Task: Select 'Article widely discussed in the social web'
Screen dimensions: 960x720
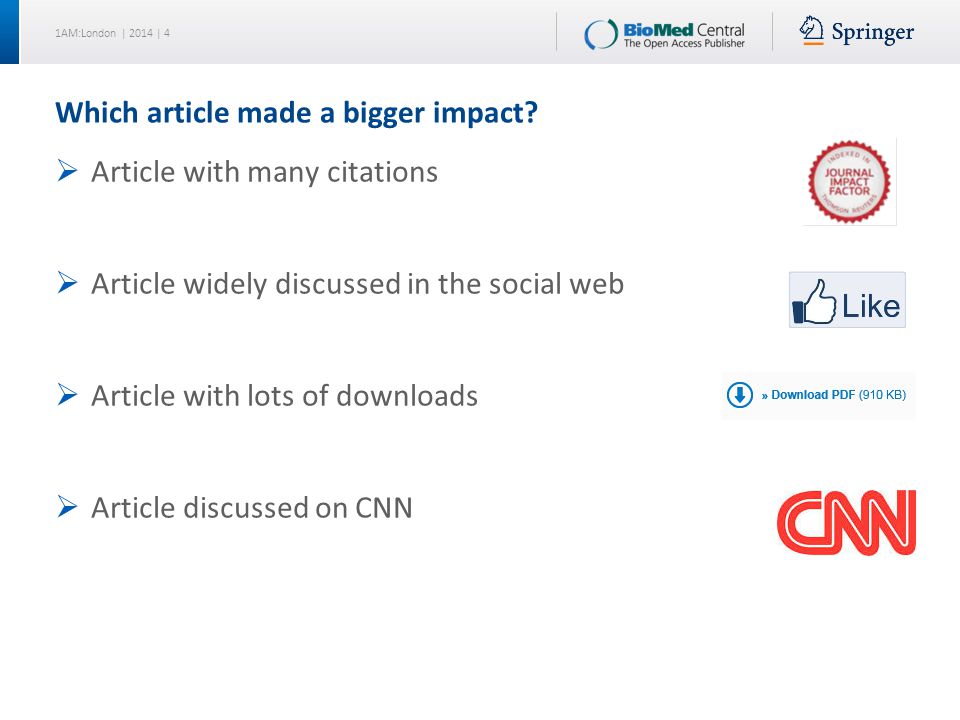Action: point(358,284)
